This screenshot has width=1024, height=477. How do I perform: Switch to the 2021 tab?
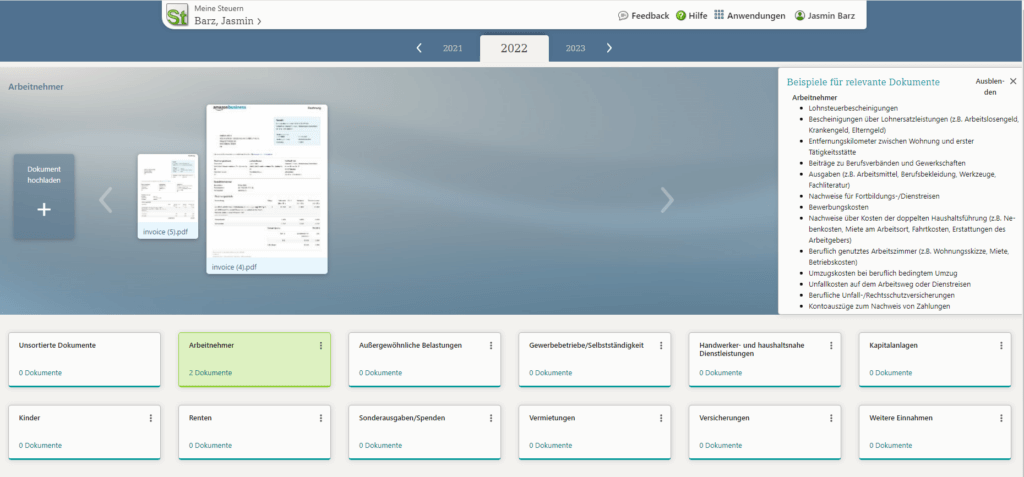[x=452, y=48]
